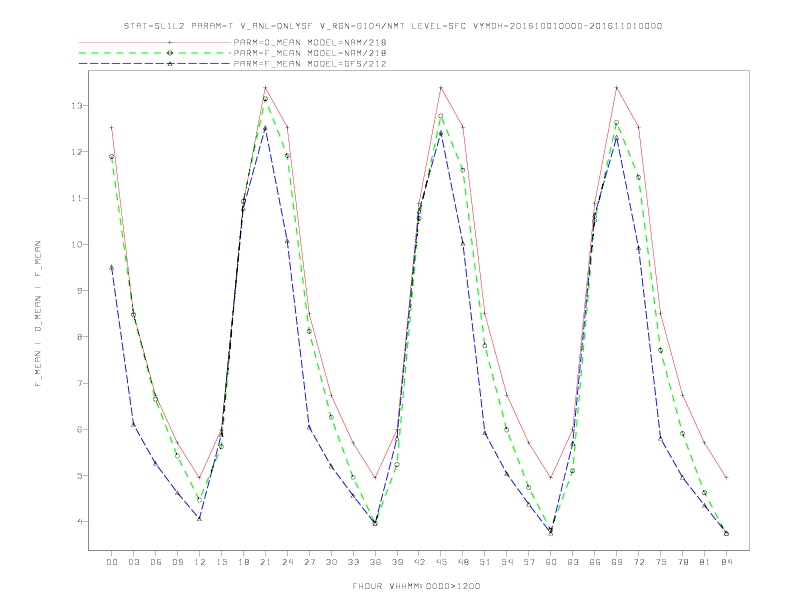
Task: Click x-axis forecast hour label 57
Action: point(529,562)
